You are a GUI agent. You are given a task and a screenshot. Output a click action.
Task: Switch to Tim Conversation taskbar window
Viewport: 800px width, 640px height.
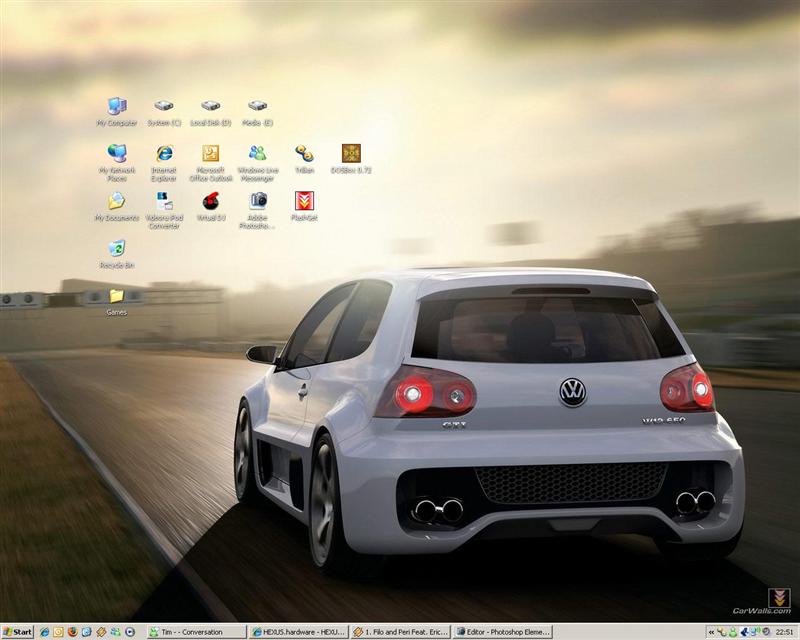click(196, 632)
